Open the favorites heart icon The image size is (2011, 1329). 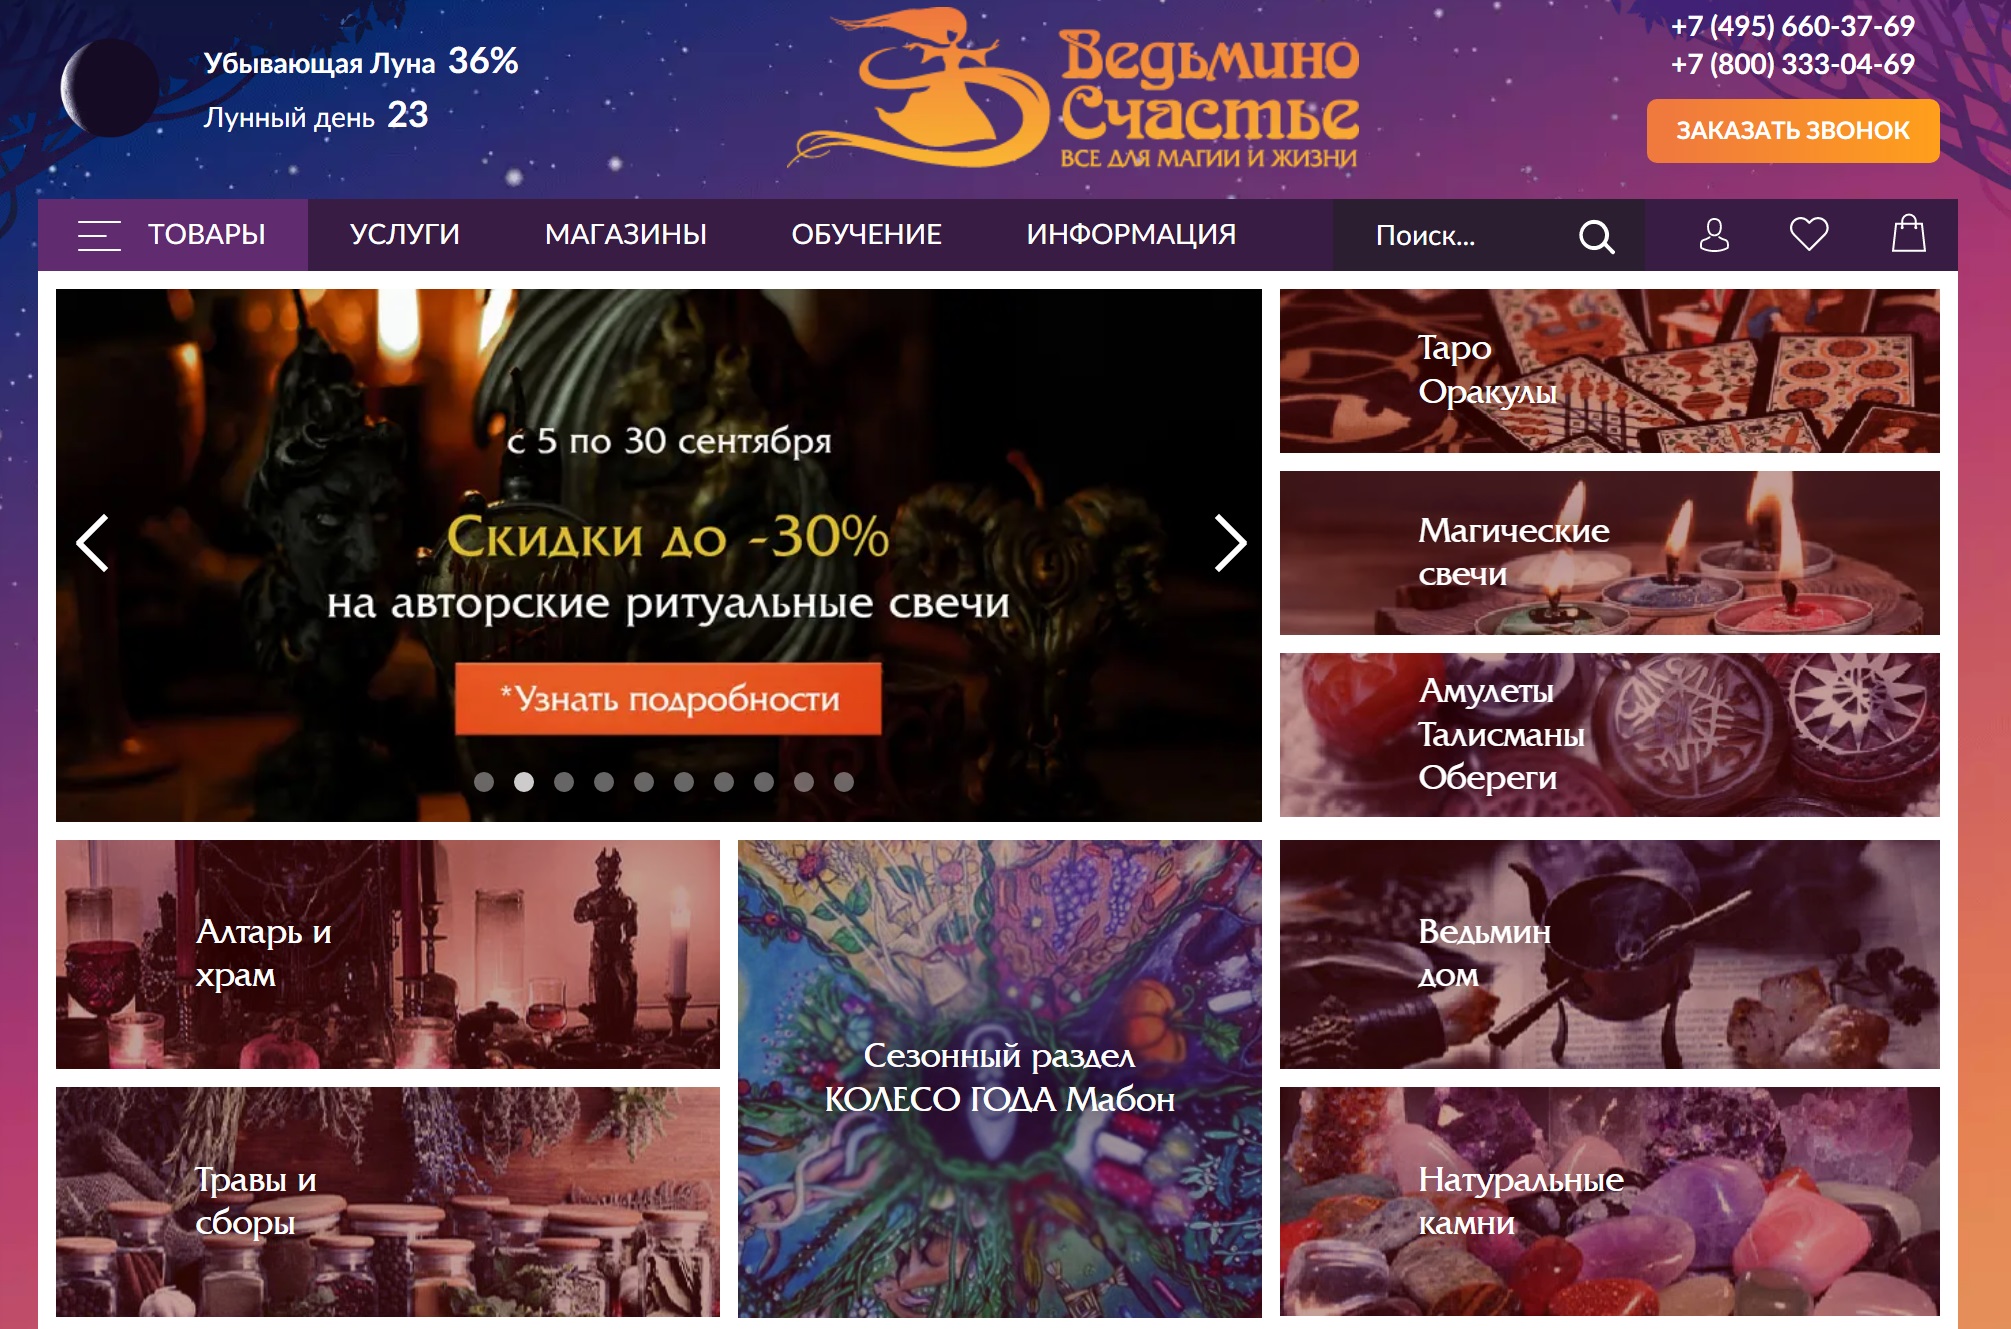point(1809,234)
